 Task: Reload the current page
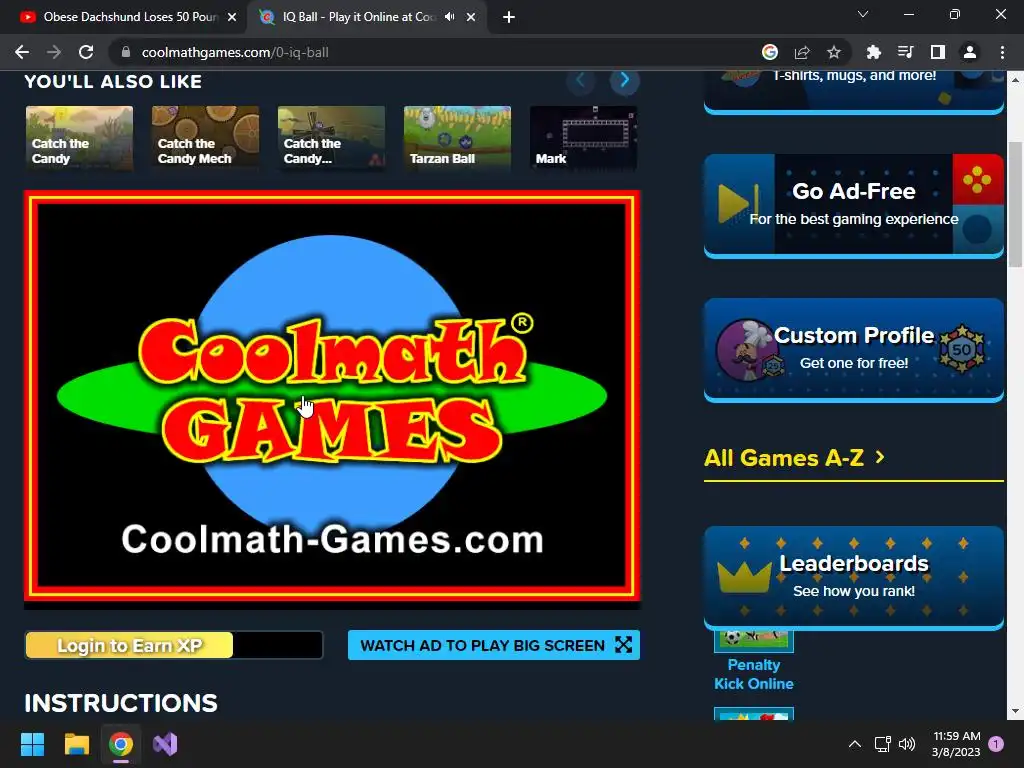click(86, 52)
